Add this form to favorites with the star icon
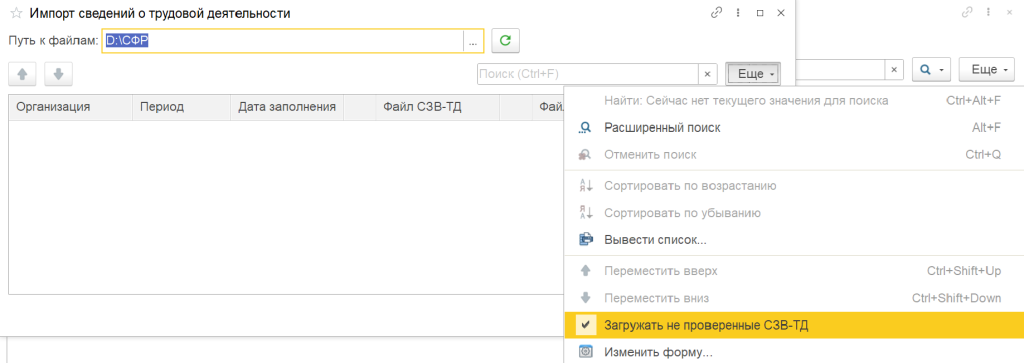 [x=16, y=13]
